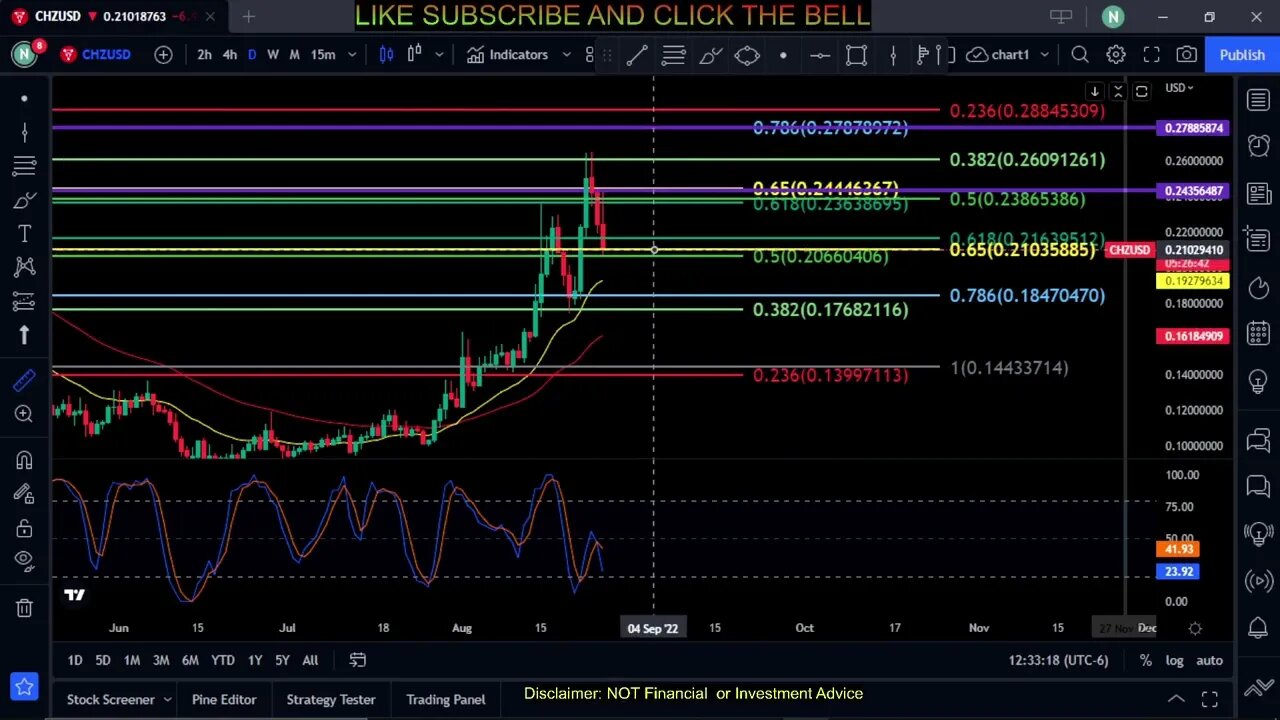
Task: Open favorites star in bottom-left corner
Action: click(x=24, y=687)
